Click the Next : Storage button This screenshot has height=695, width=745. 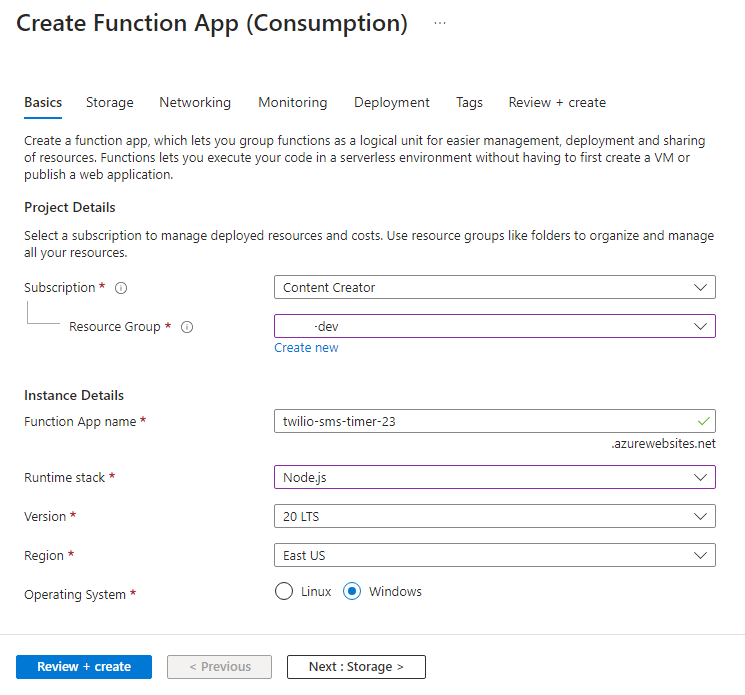(x=356, y=667)
